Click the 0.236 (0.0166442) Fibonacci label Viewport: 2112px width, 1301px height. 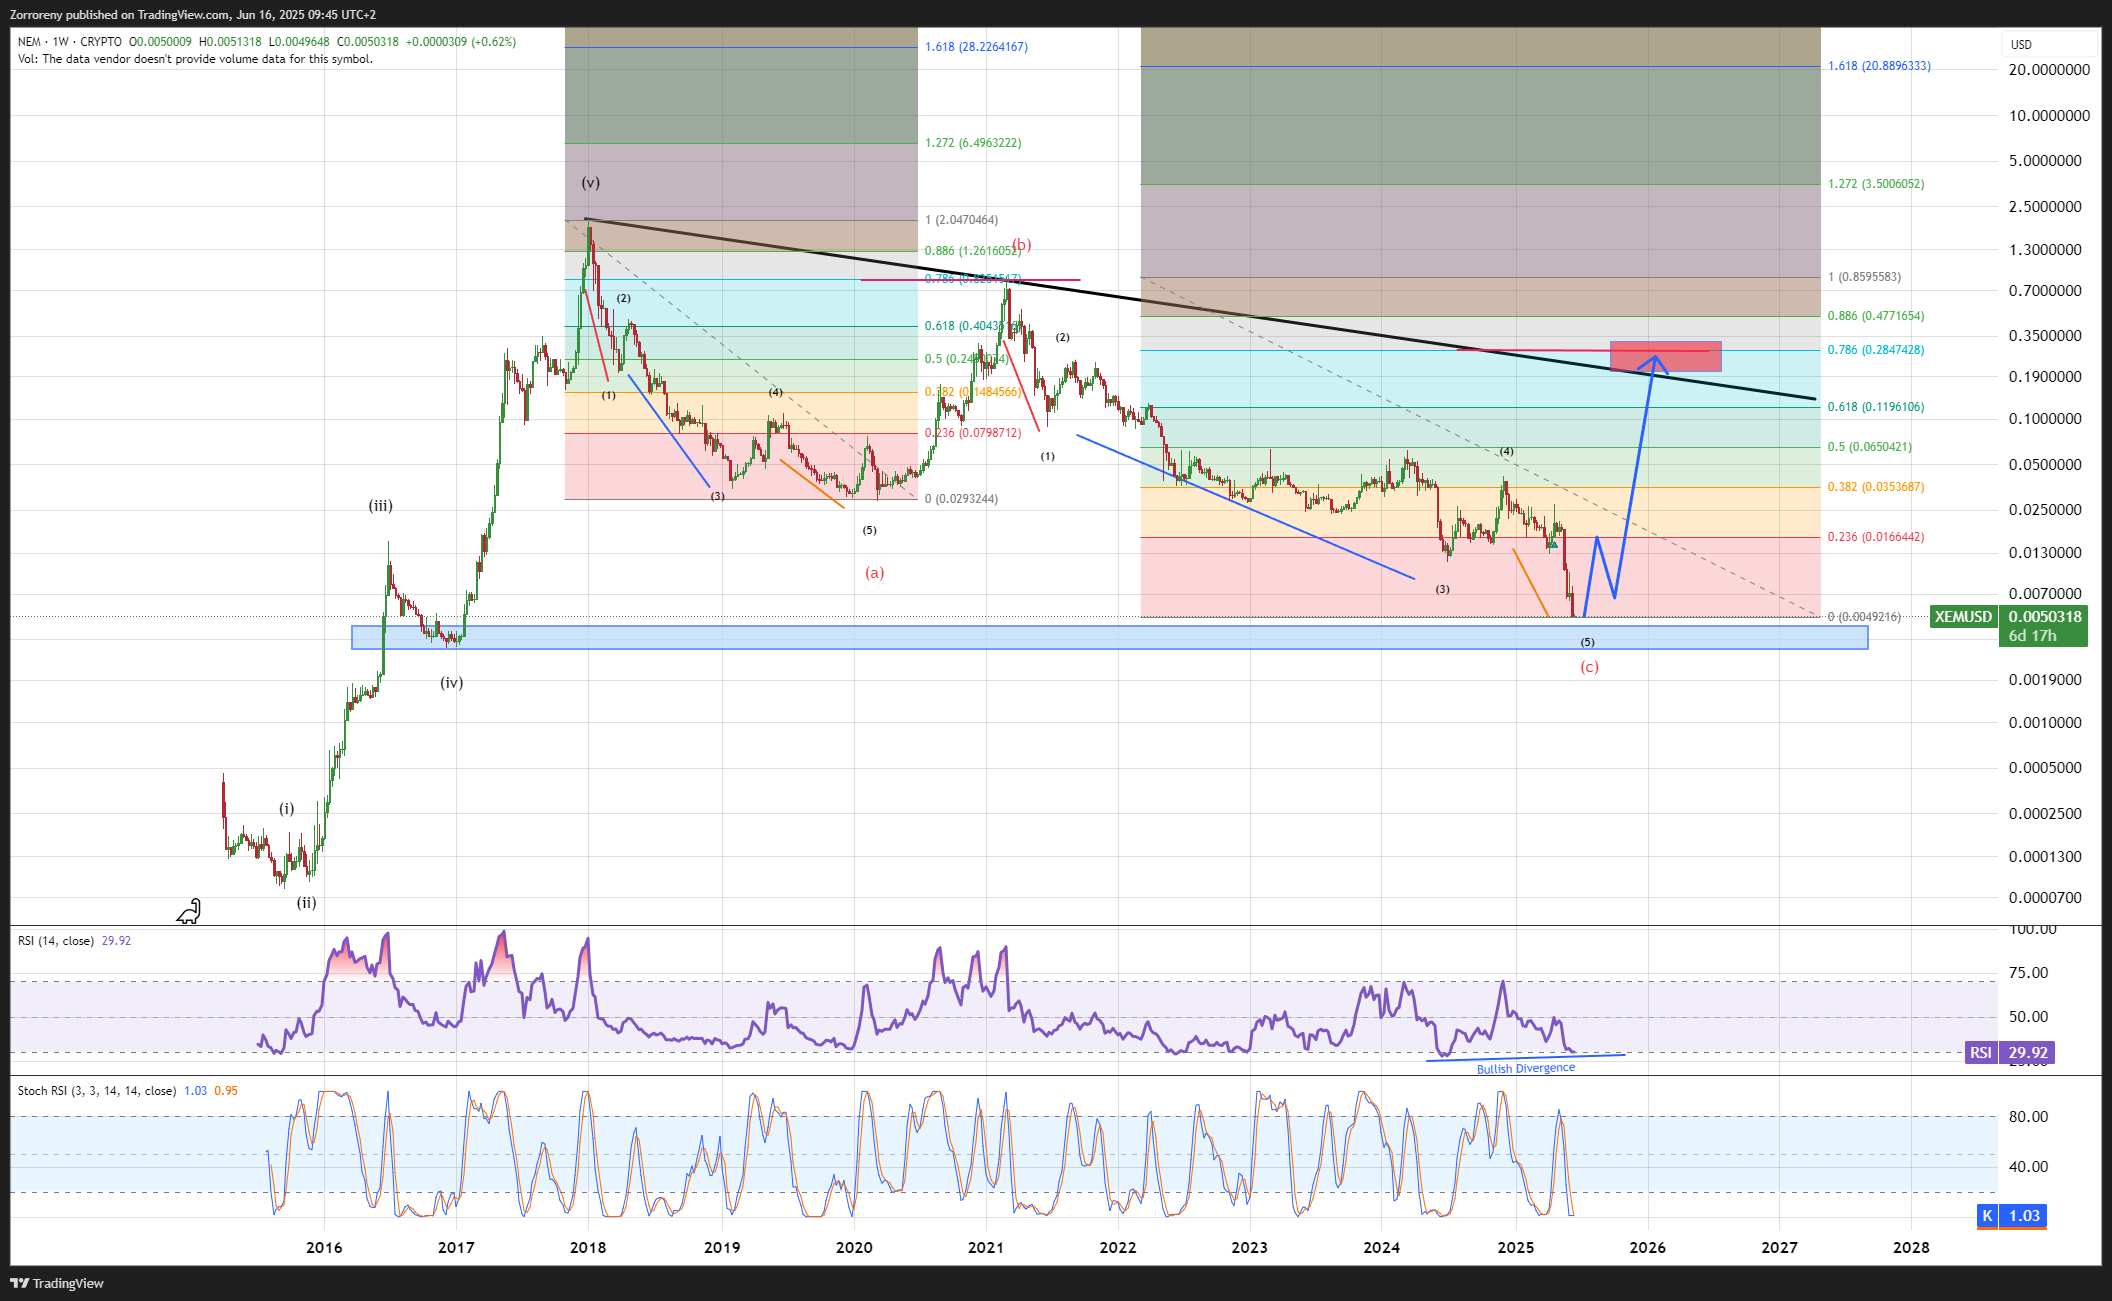1876,537
